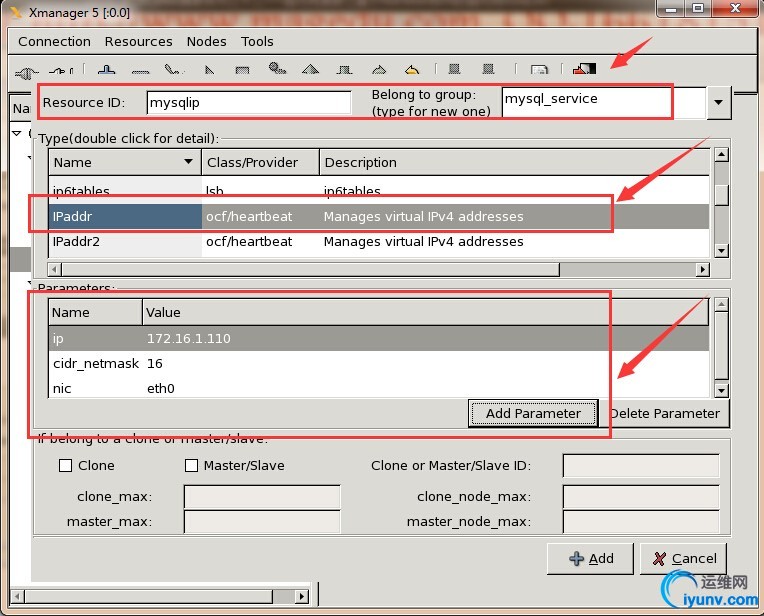
Task: Click the rectangle stop resource icon
Action: click(x=242, y=70)
